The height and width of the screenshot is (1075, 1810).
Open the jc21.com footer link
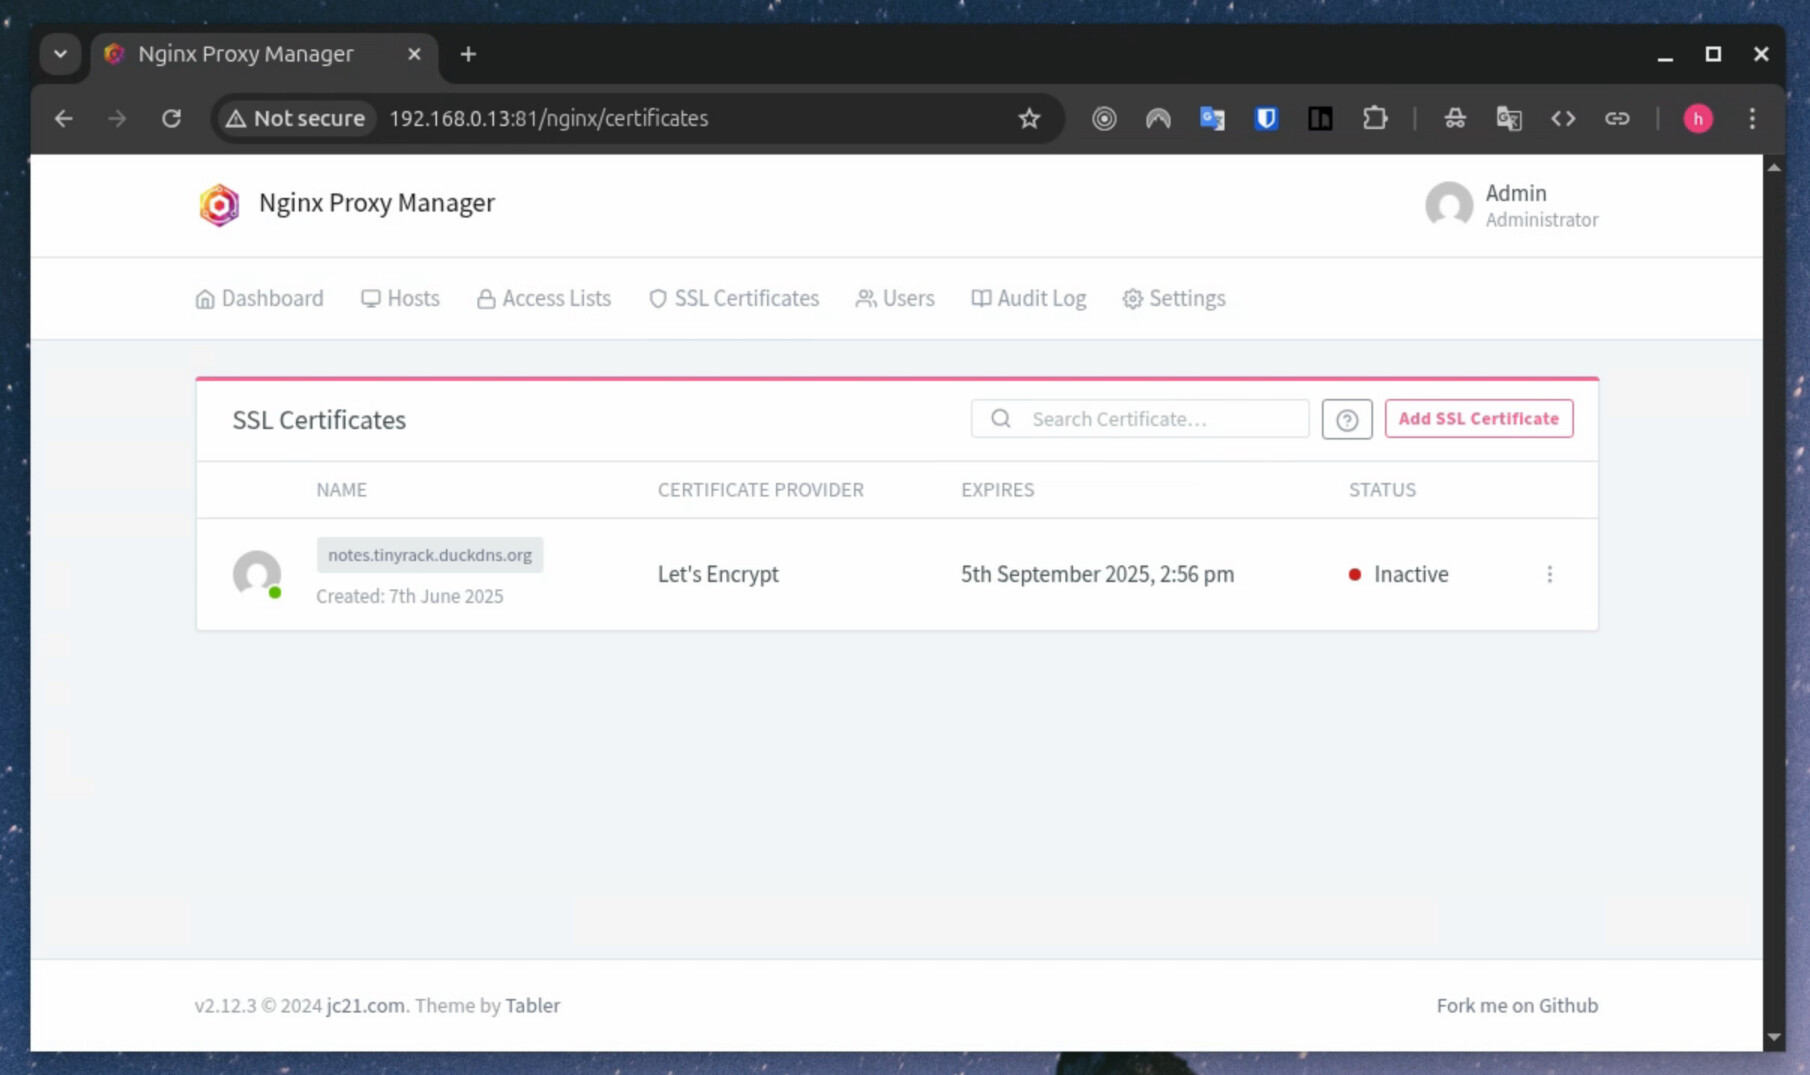pos(365,1005)
